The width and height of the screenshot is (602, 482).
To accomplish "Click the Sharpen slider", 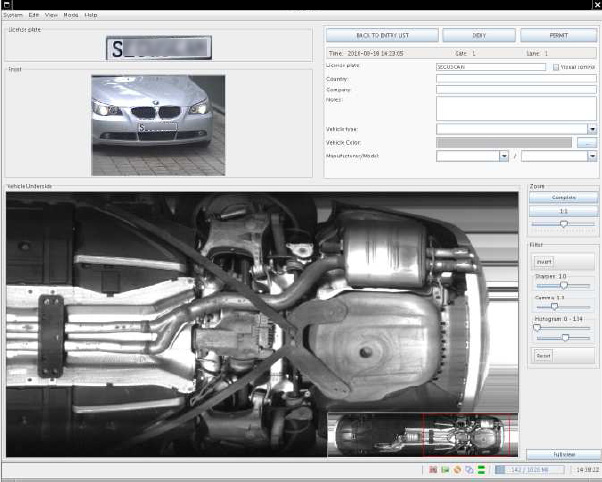I will coord(563,285).
